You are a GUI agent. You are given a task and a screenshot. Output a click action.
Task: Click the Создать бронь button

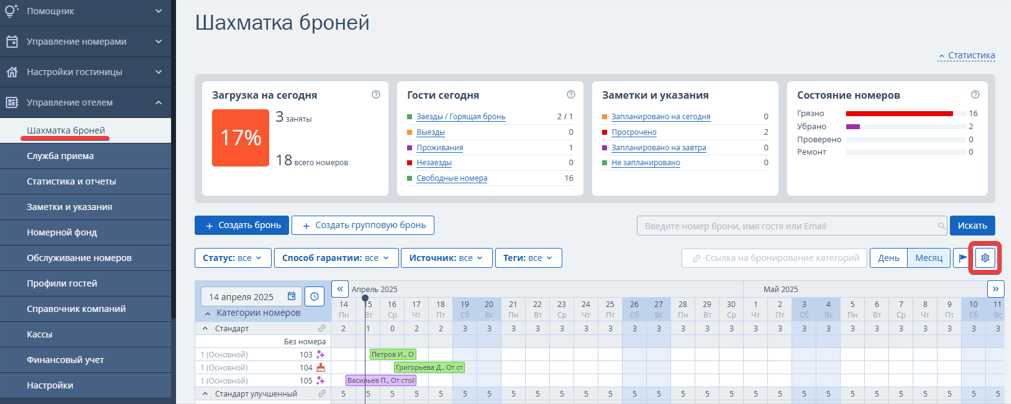(x=242, y=226)
